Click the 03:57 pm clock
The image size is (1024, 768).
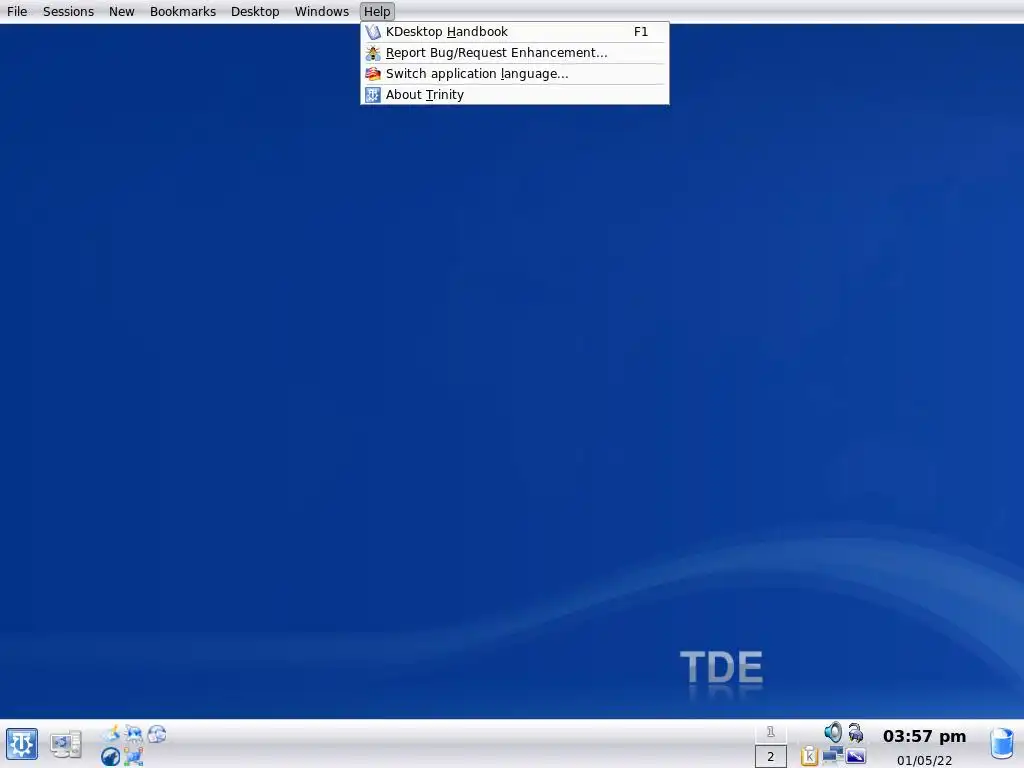coord(924,736)
